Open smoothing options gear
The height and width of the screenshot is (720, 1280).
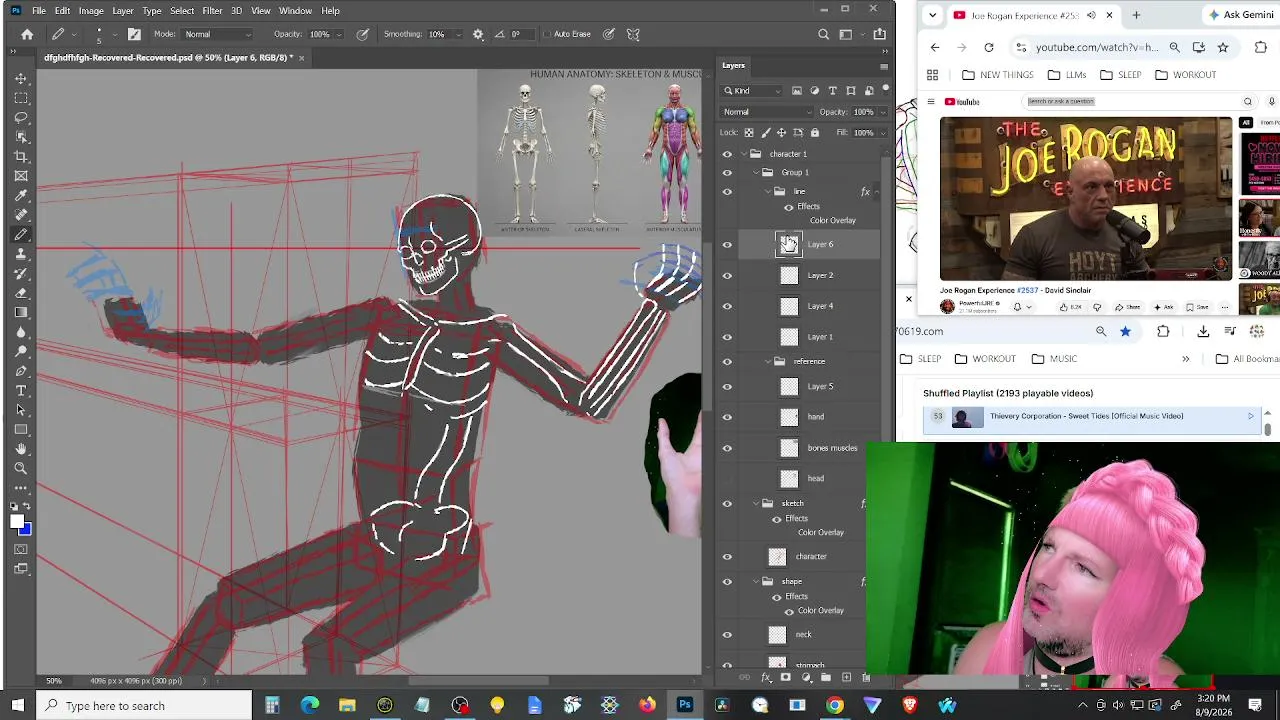(x=478, y=34)
